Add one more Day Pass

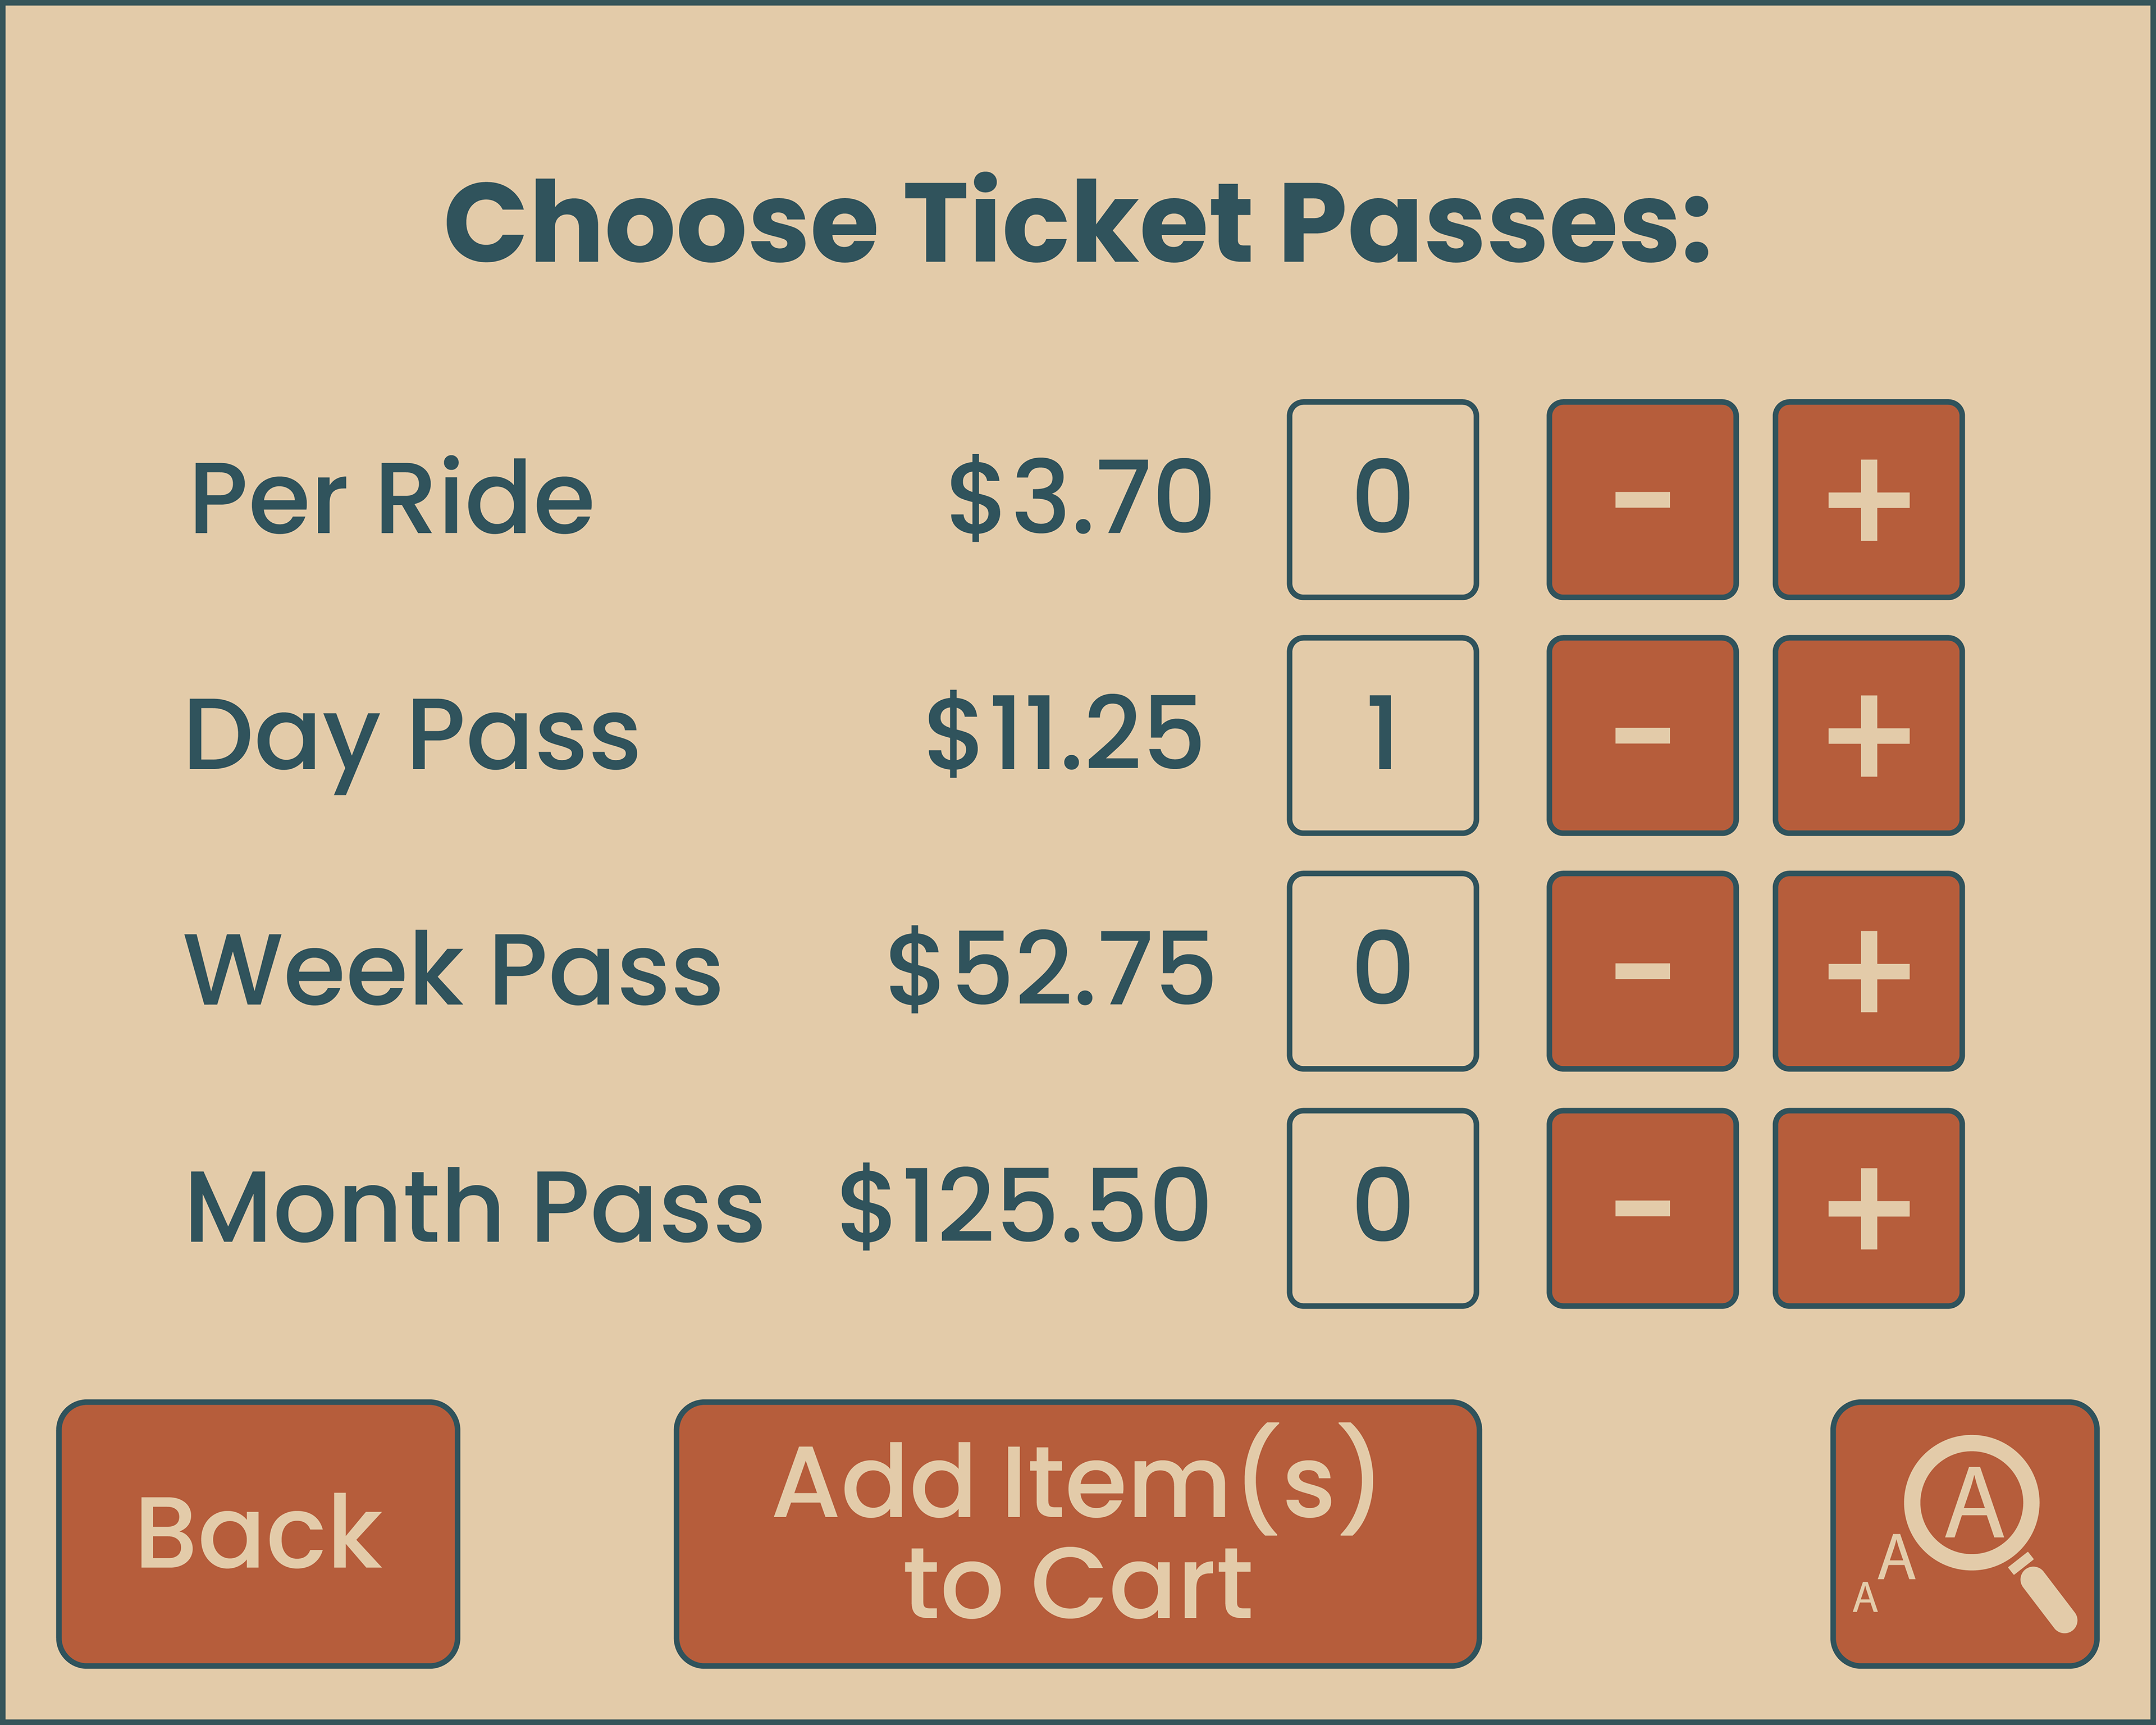pyautogui.click(x=1868, y=736)
